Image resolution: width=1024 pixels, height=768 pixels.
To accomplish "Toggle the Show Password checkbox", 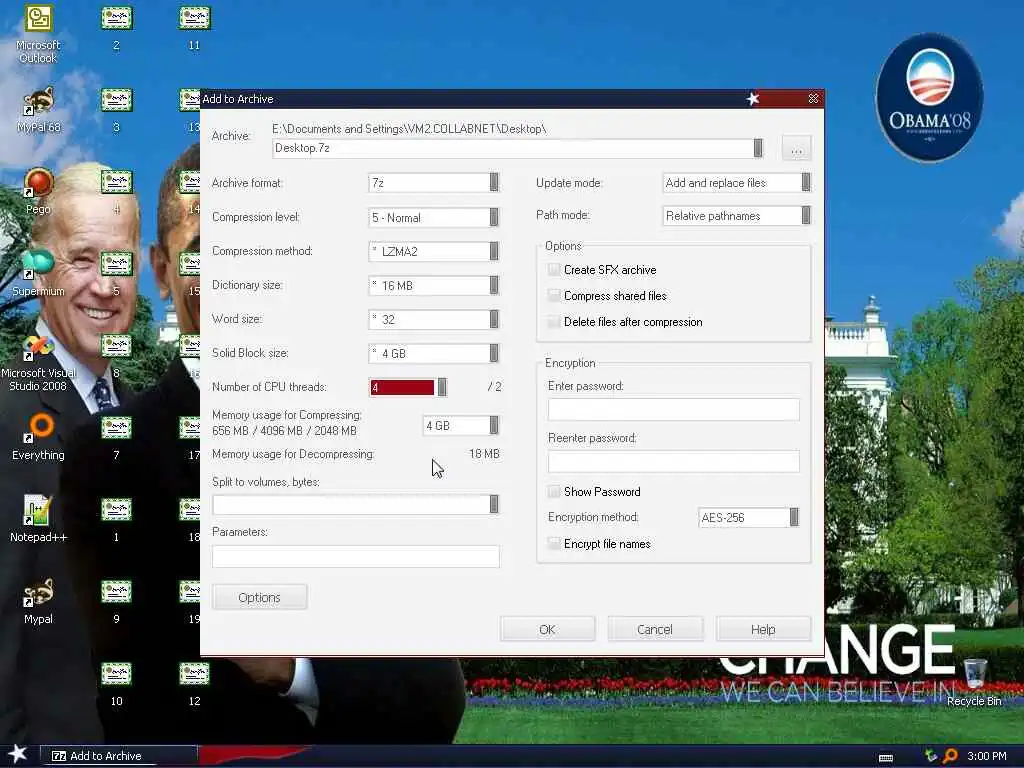I will pyautogui.click(x=554, y=492).
